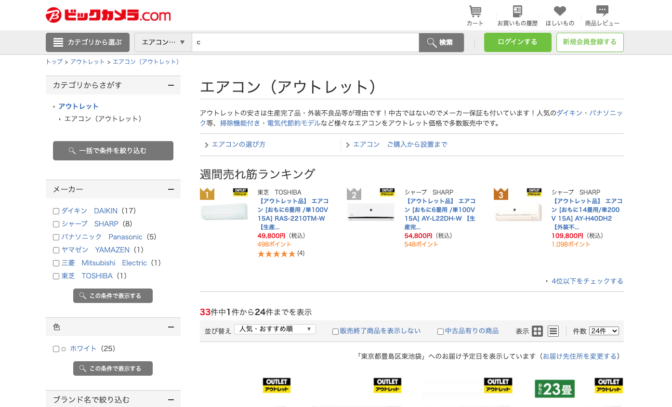Viewport: 672px width, 407px height.
Task: Open the エアコン search category dropdown
Action: click(x=163, y=42)
